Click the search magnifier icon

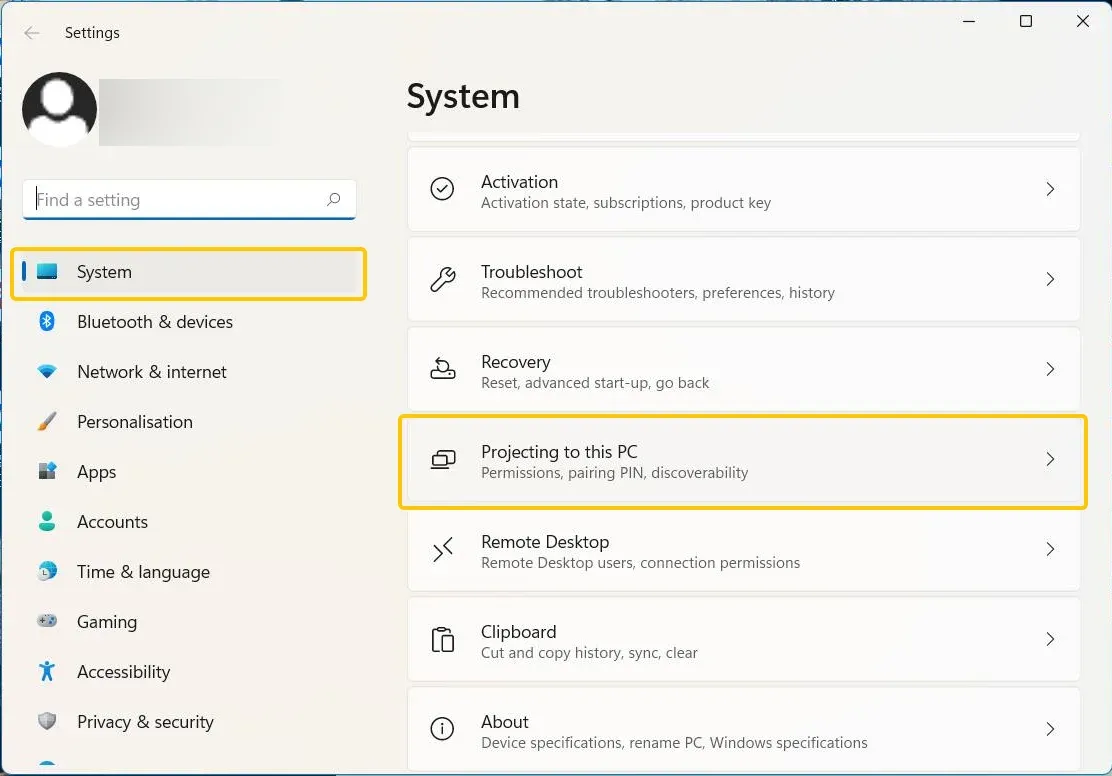pyautogui.click(x=333, y=199)
